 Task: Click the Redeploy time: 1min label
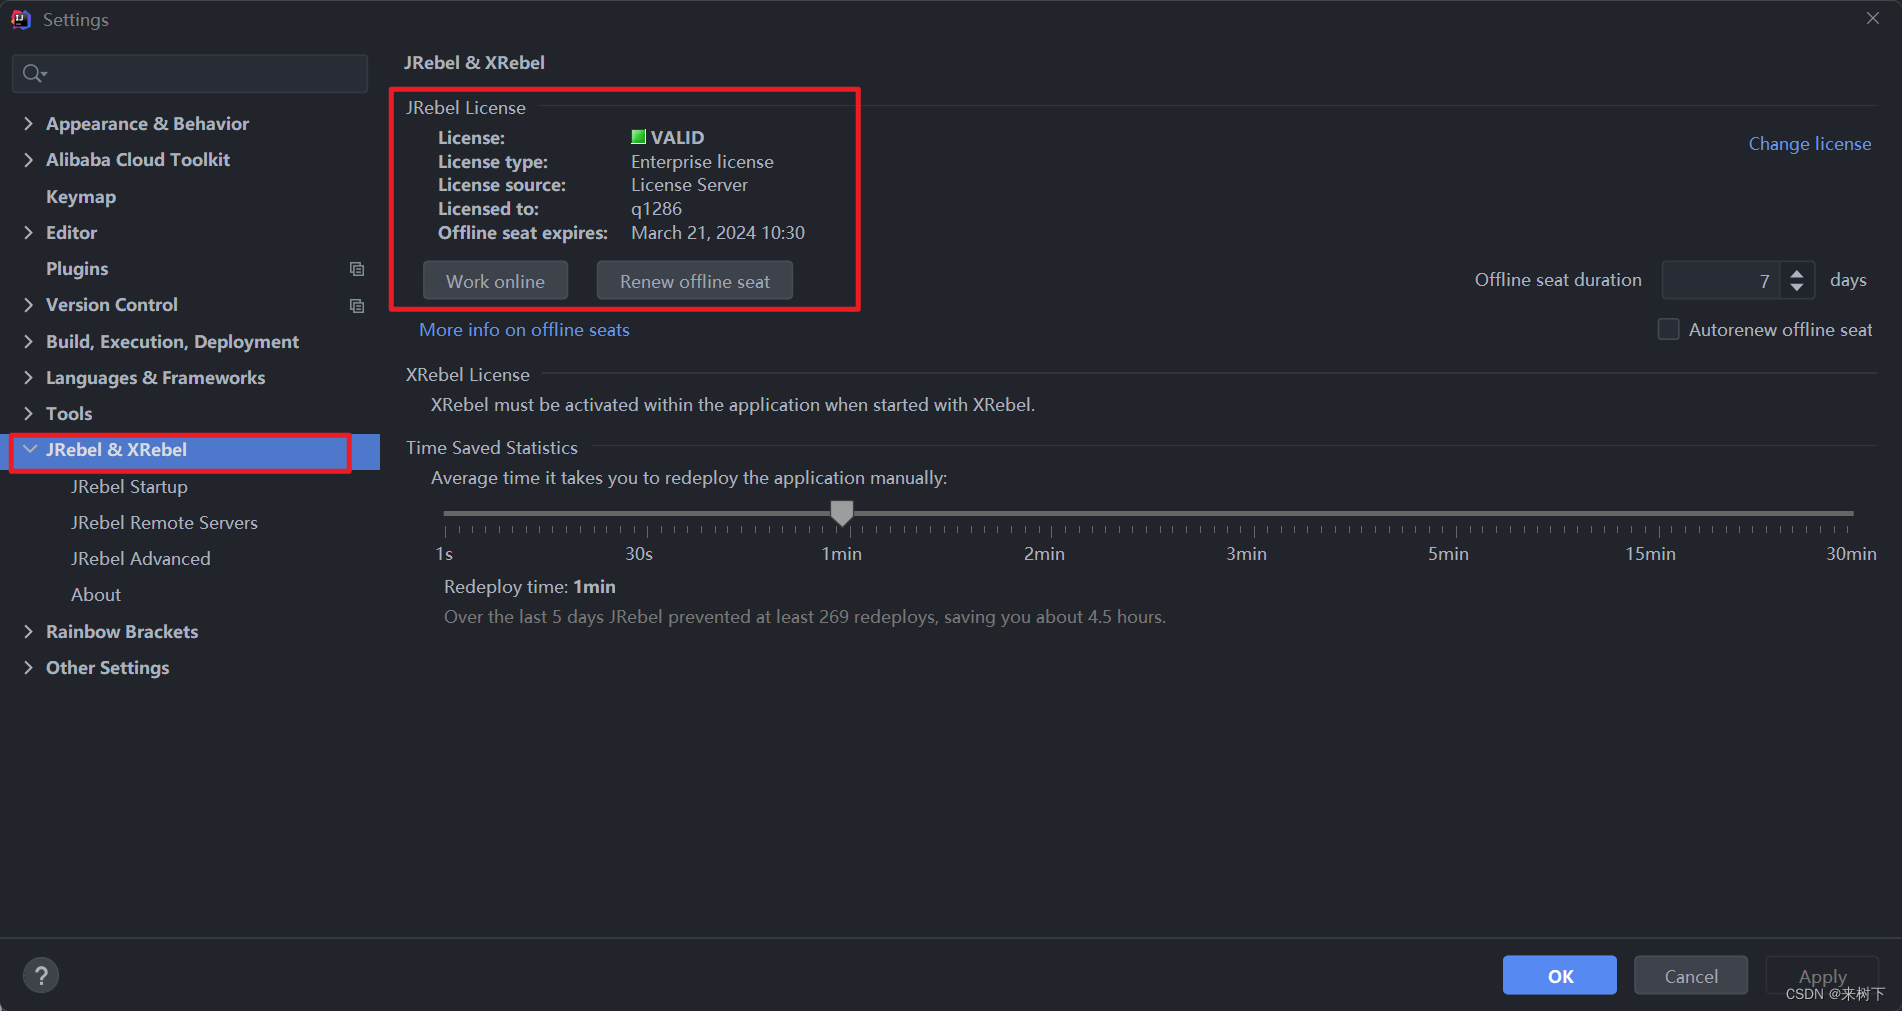pyautogui.click(x=529, y=587)
